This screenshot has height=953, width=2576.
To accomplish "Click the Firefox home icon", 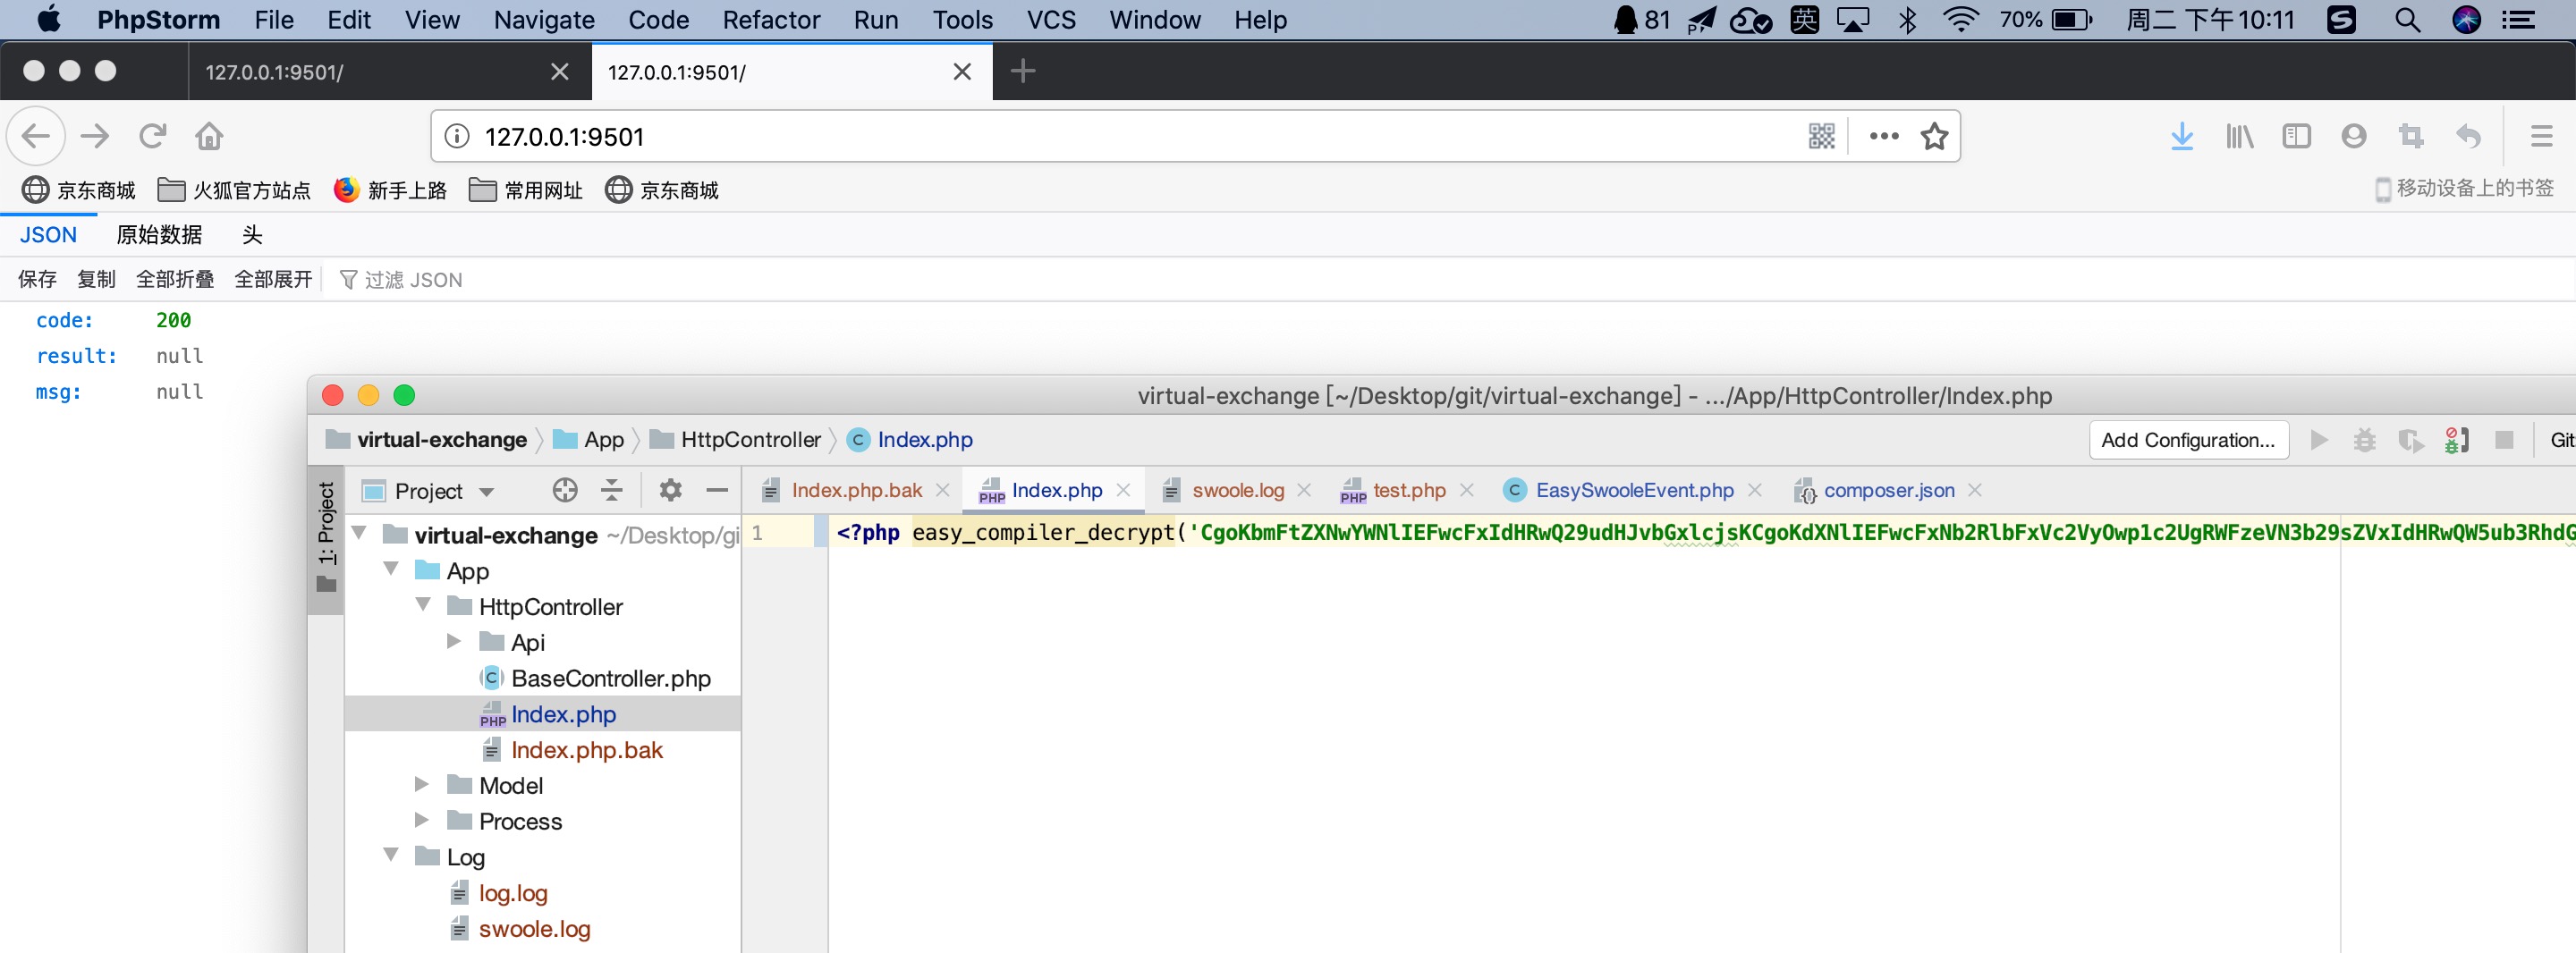I will pyautogui.click(x=209, y=136).
